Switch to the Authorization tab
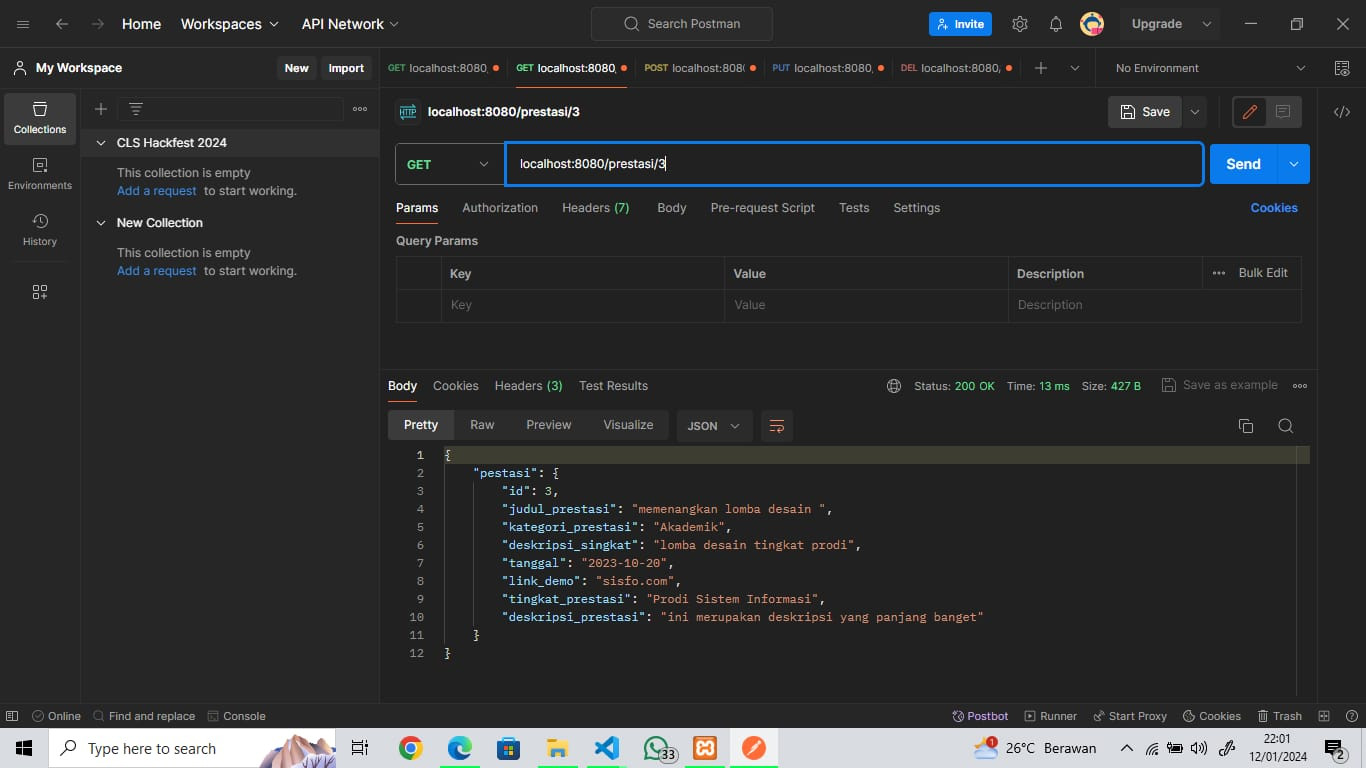The image size is (1366, 768). 500,208
